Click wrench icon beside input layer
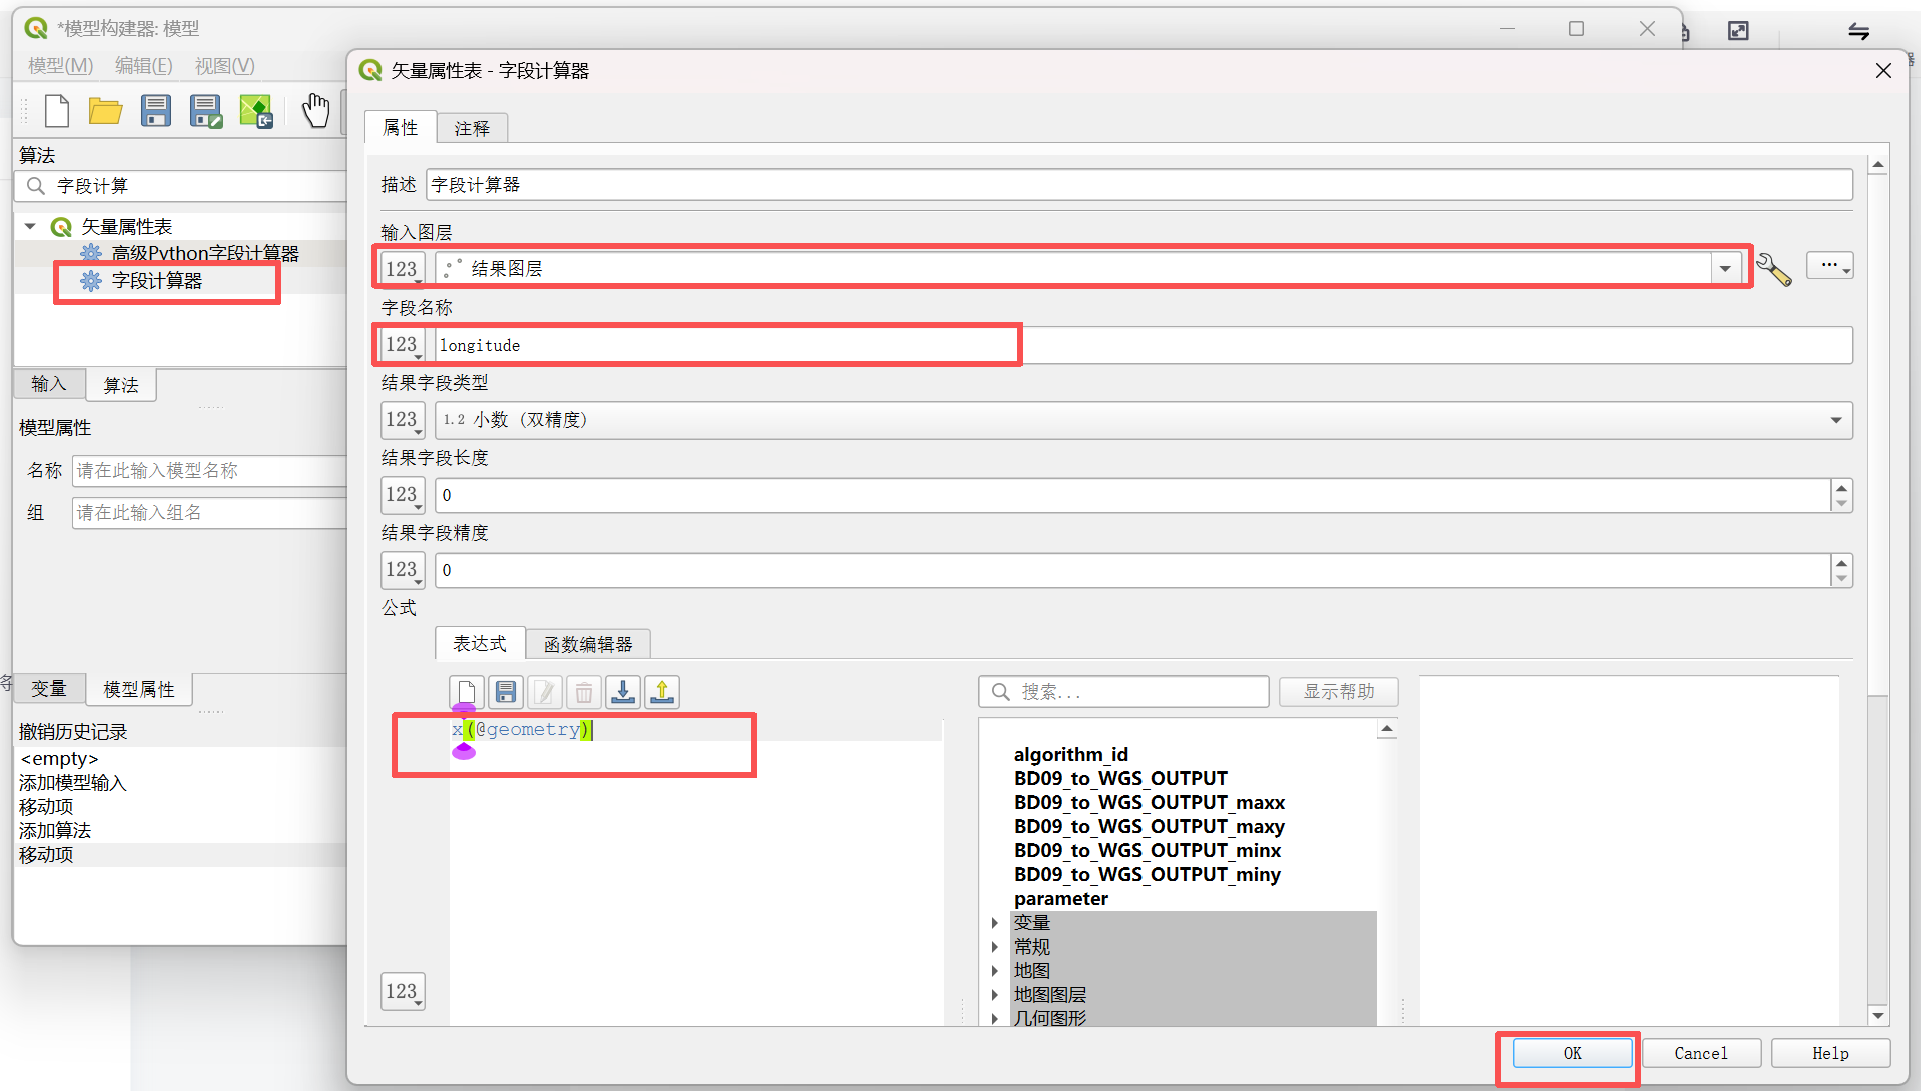The height and width of the screenshot is (1091, 1921). [1773, 269]
